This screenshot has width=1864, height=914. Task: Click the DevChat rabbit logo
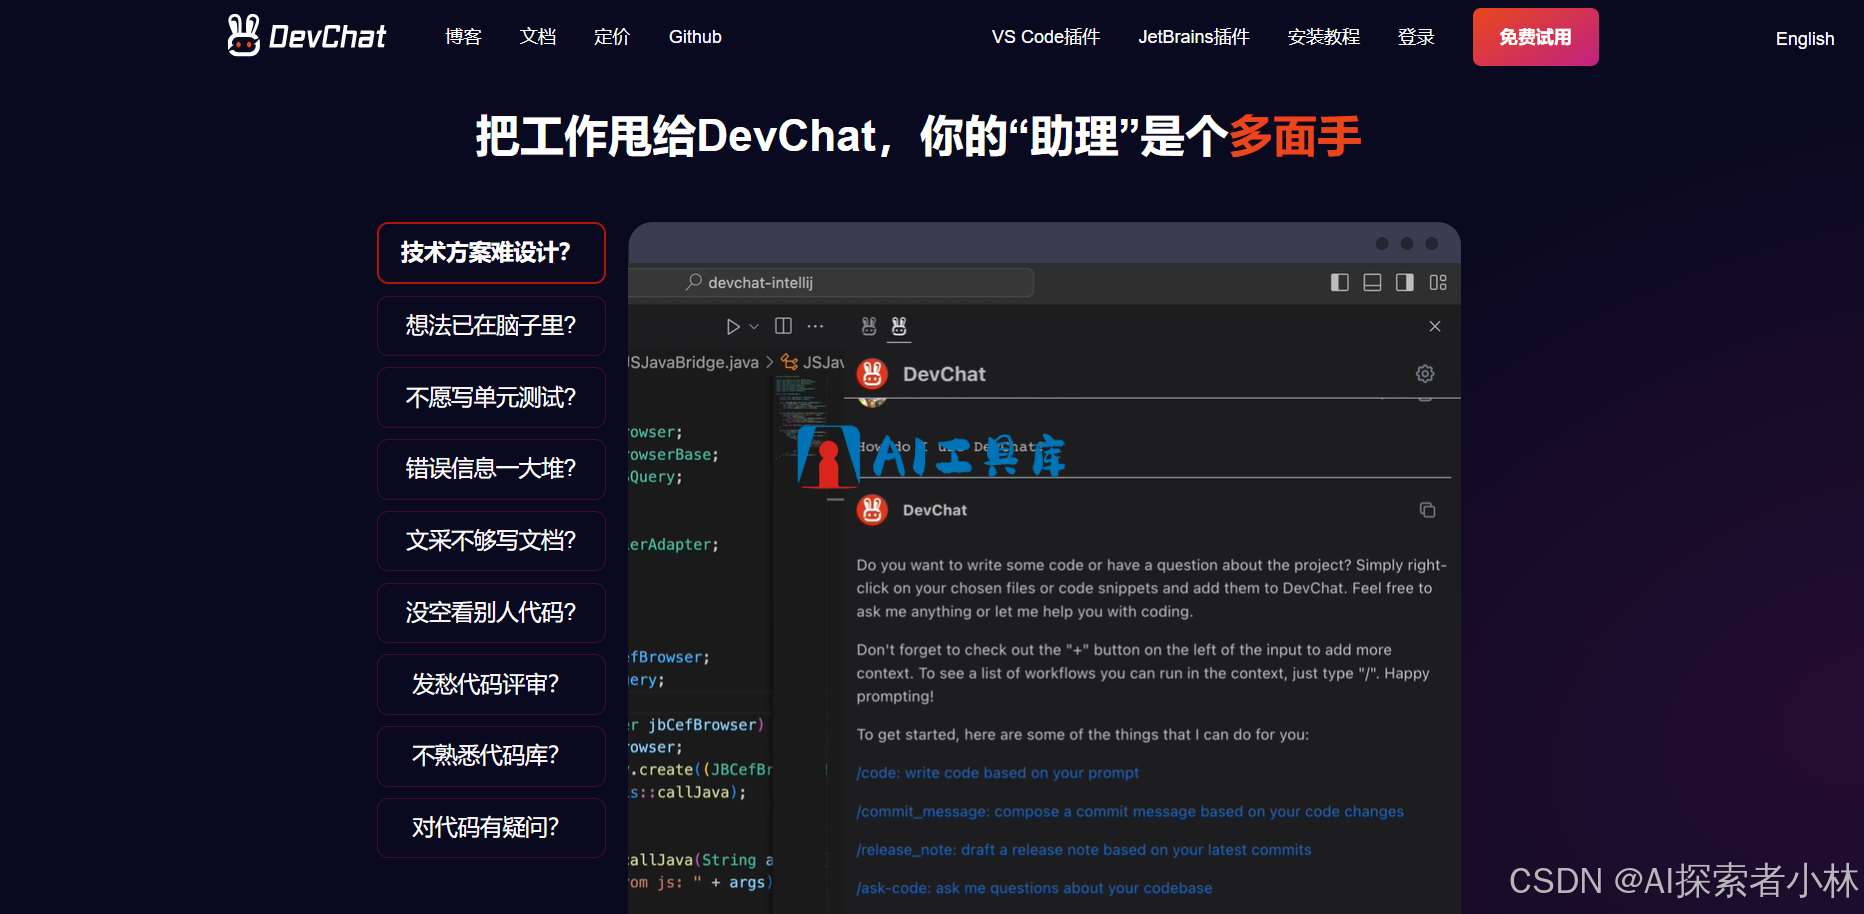[306, 36]
